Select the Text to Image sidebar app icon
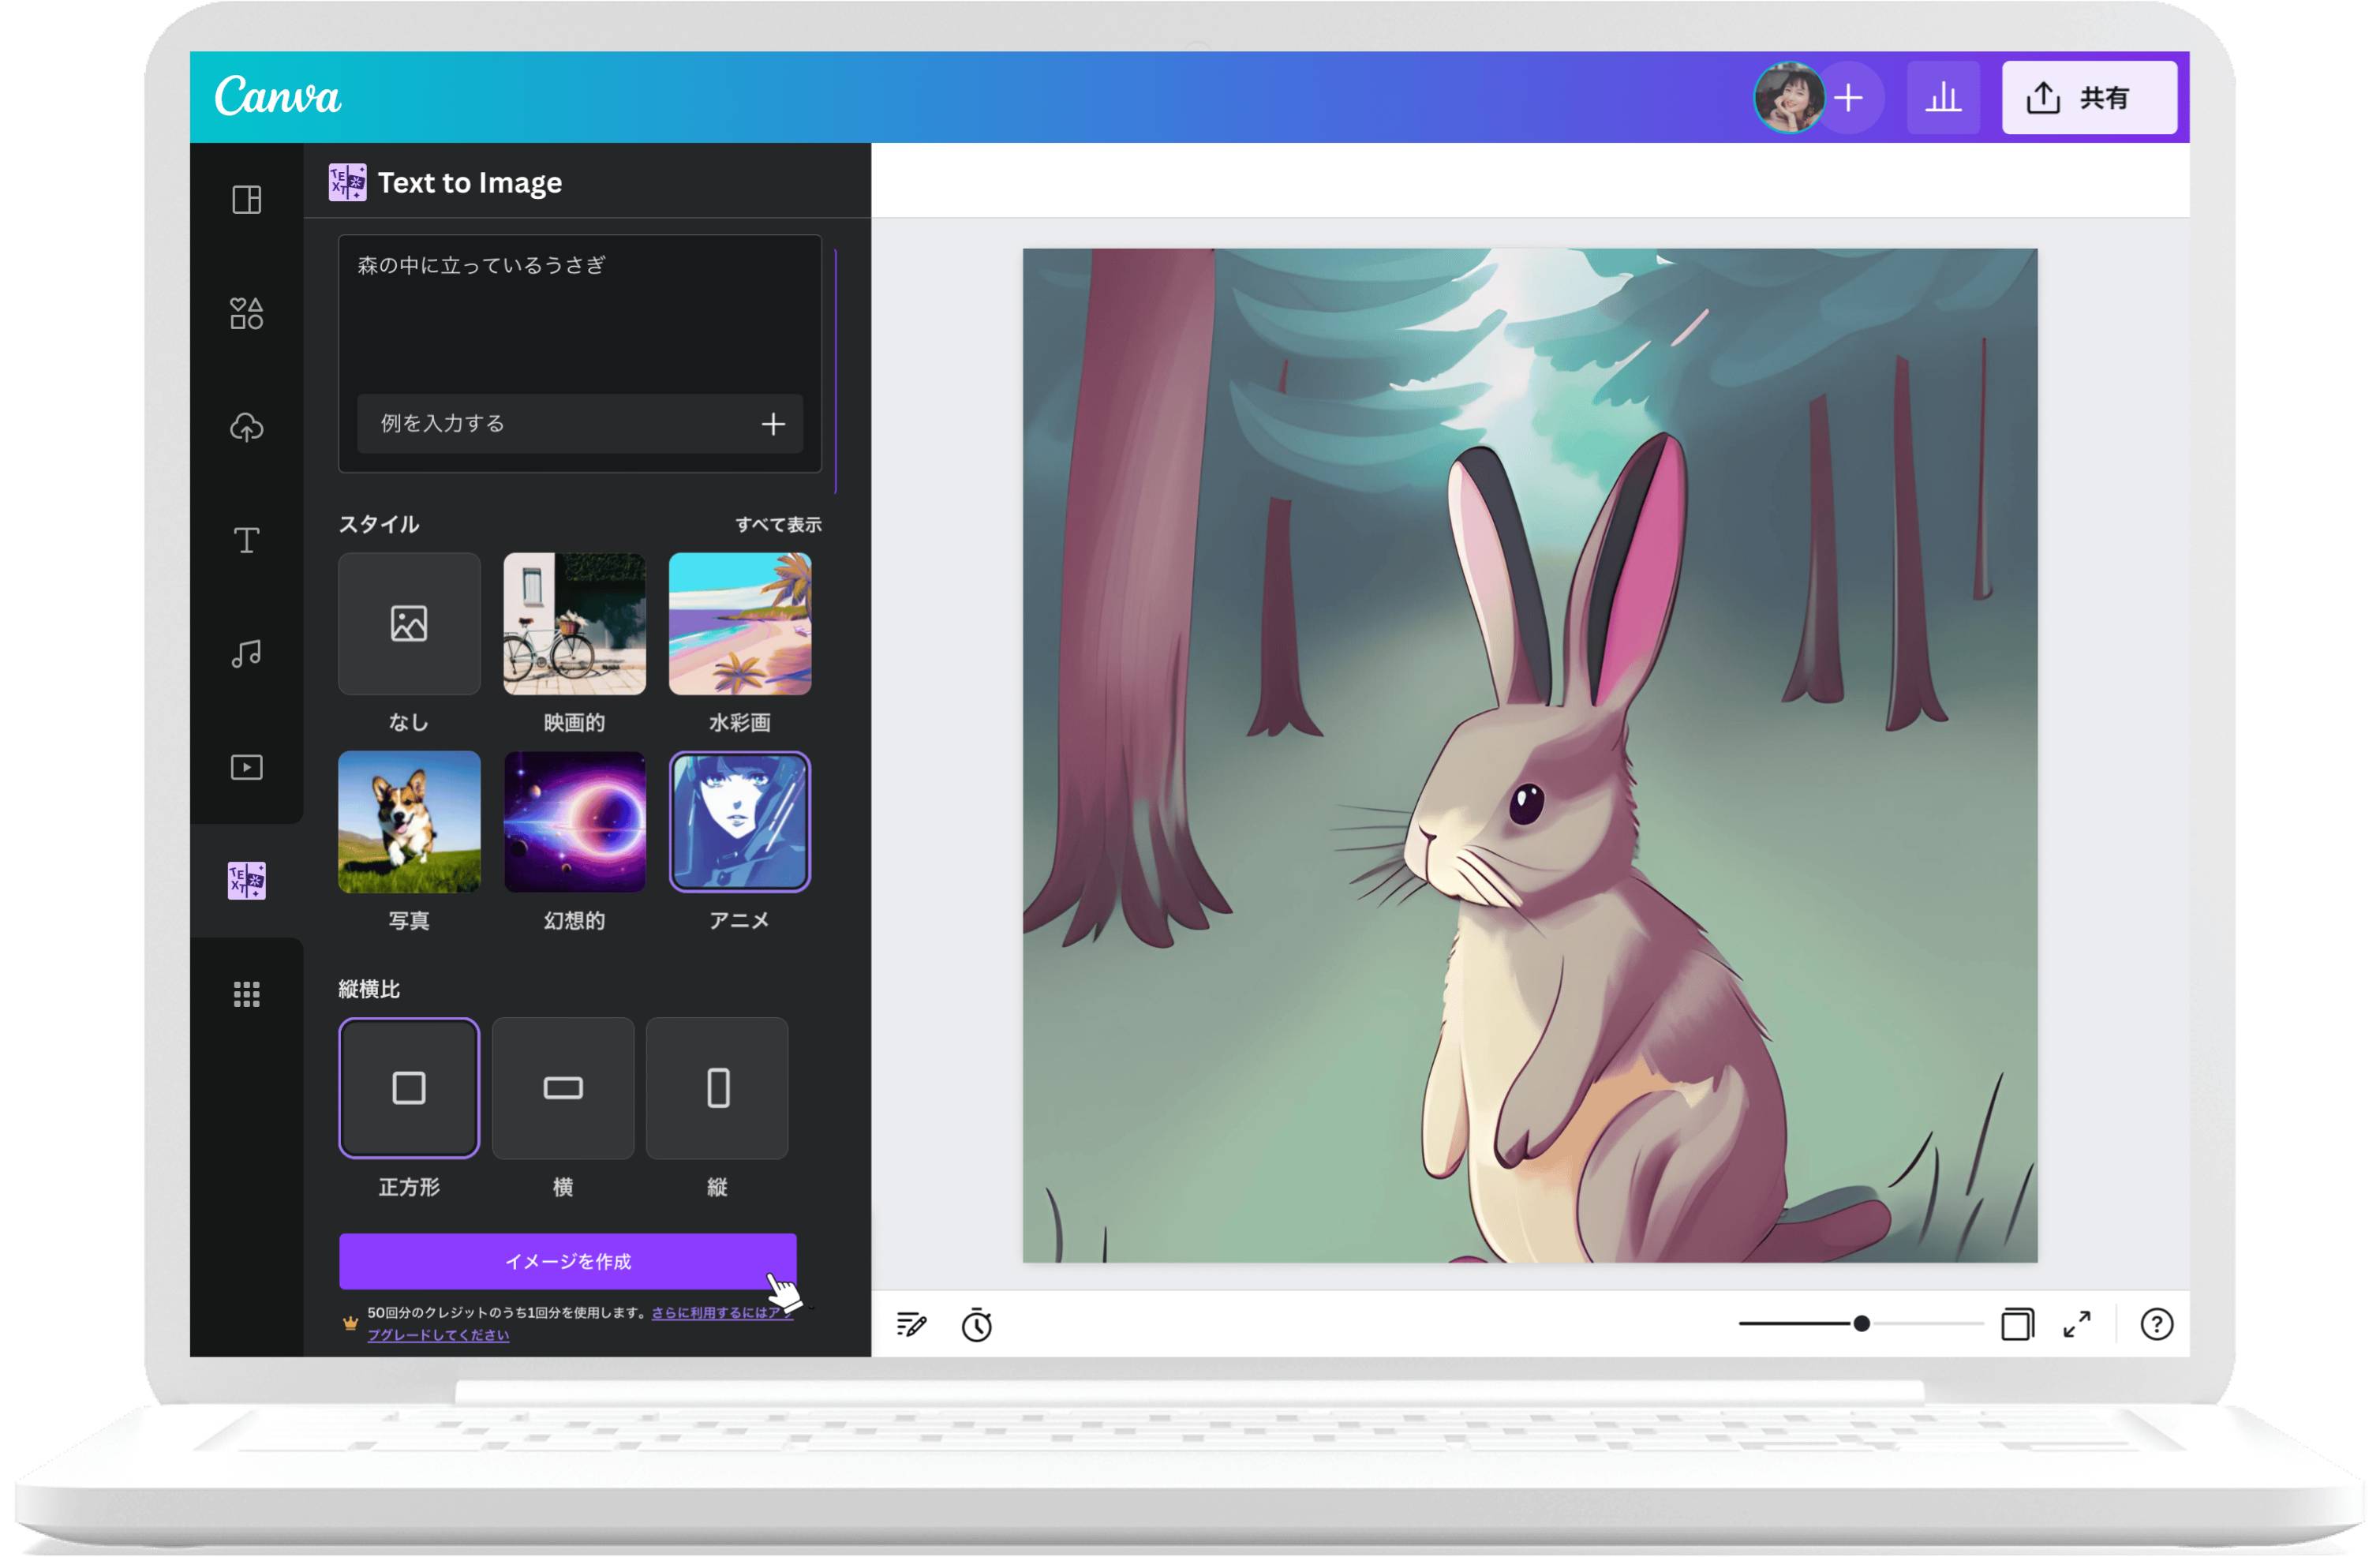Screen dimensions: 2380x1557 point(247,881)
